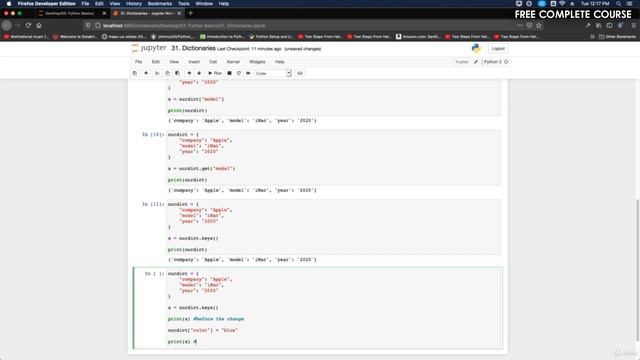This screenshot has height=360, width=640.
Task: Run the selected cell
Action: click(x=215, y=73)
